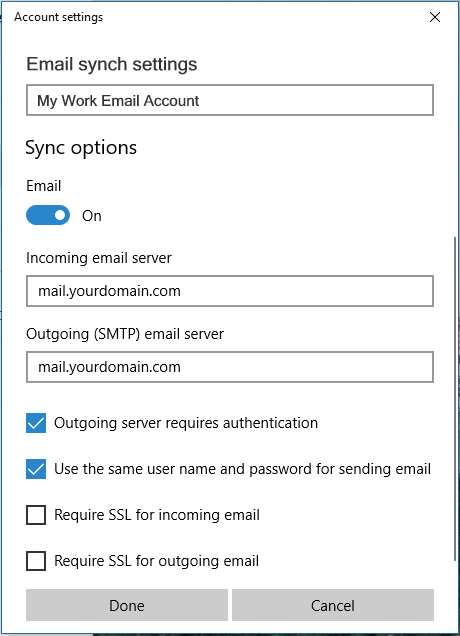Uncheck Use the same user name and password

click(36, 469)
